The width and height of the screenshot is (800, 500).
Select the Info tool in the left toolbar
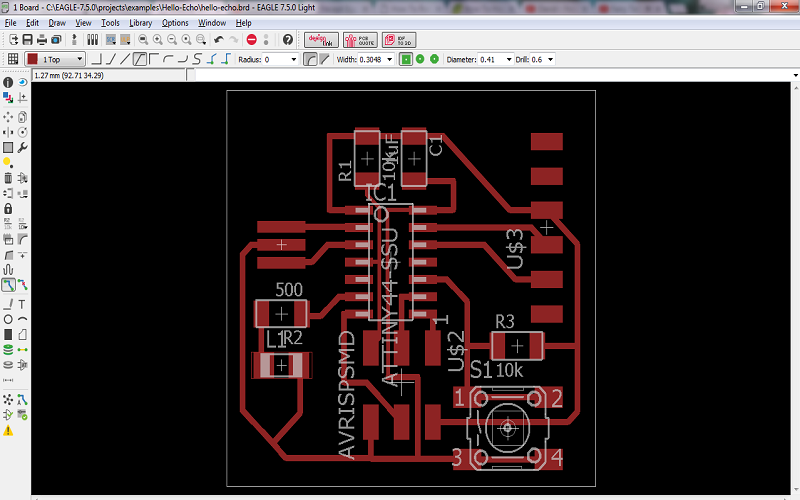click(8, 82)
